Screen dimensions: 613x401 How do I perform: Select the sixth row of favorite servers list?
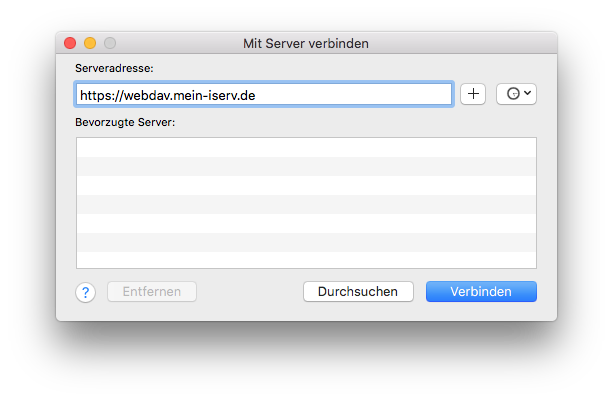coord(306,242)
